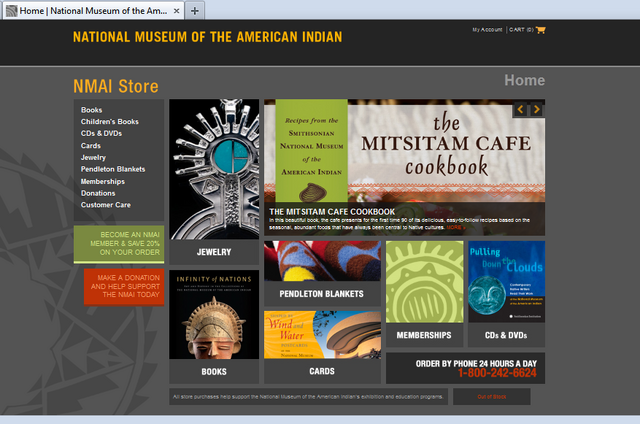
Task: Click the Home page heading text
Action: click(524, 80)
